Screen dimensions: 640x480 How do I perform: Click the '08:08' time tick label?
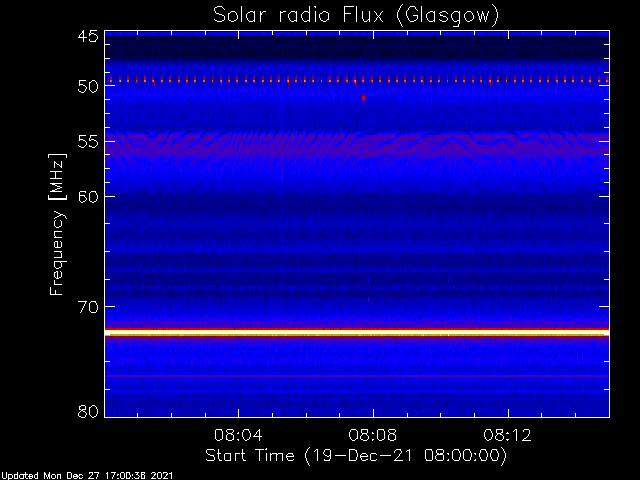click(373, 435)
